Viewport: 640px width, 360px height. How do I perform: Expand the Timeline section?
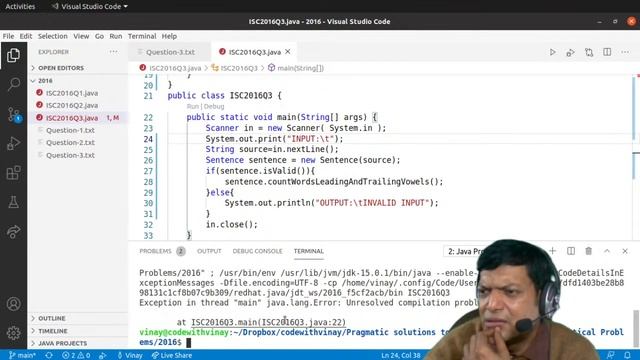click(53, 331)
